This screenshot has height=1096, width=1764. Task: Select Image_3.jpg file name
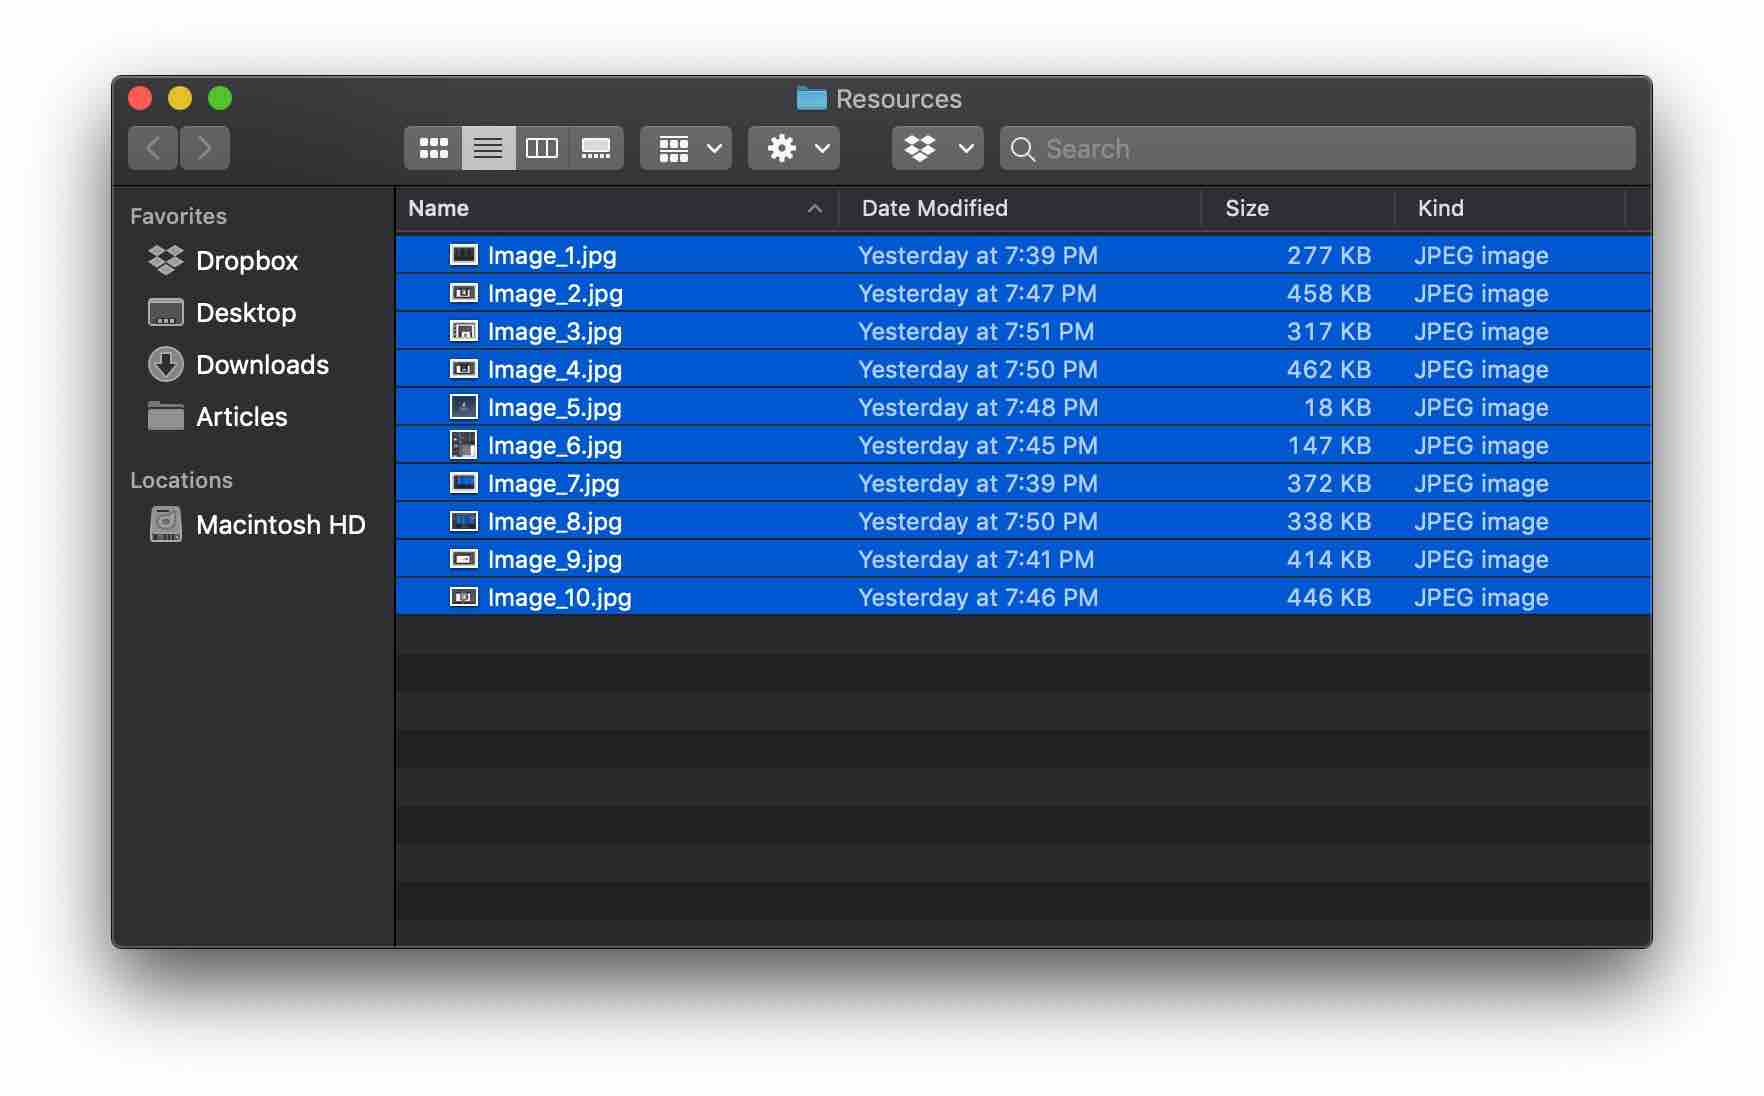point(555,331)
